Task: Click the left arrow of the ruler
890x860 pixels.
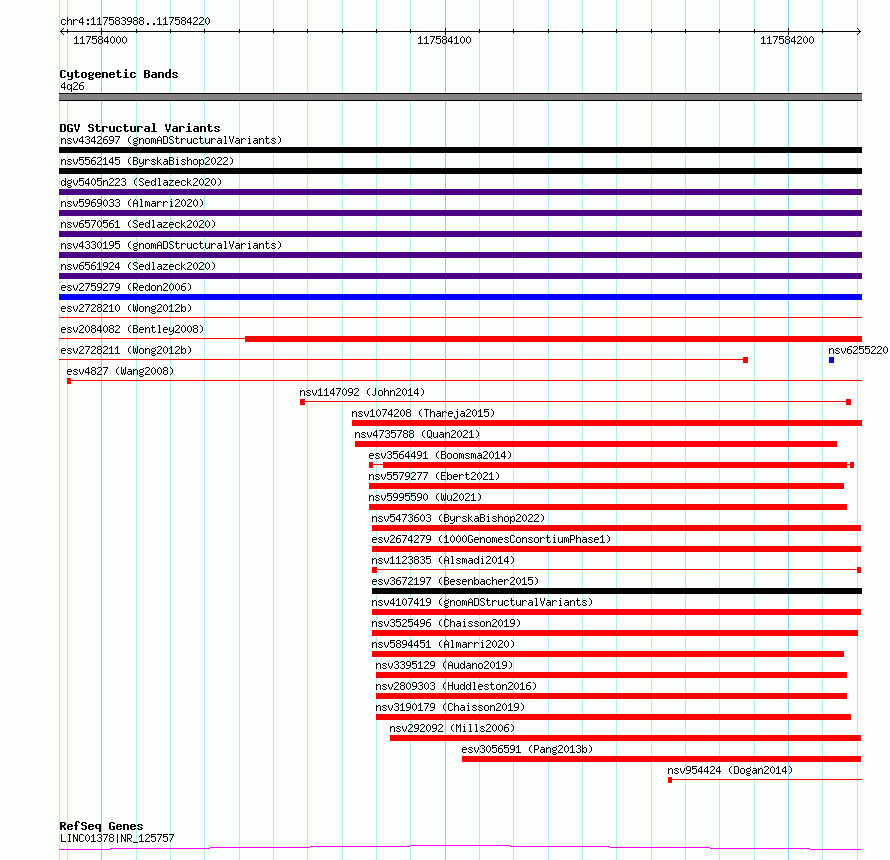Action: point(62,32)
